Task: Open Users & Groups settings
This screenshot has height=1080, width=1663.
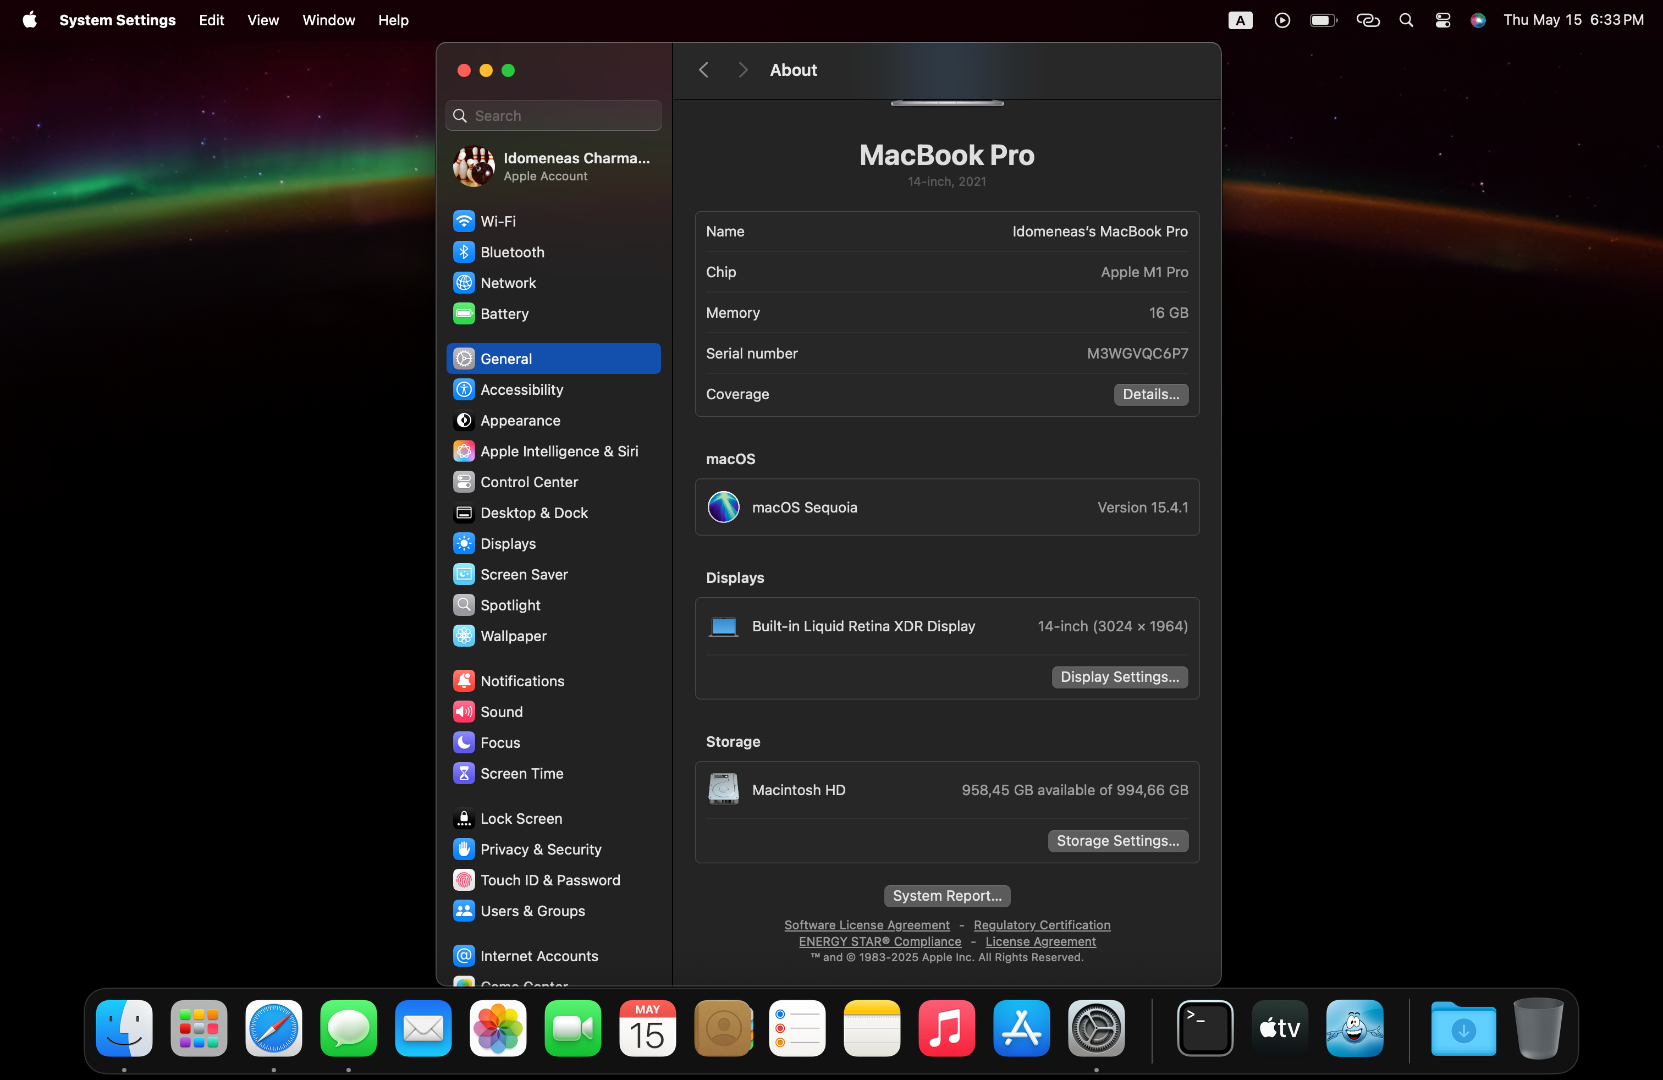Action: coord(553,911)
